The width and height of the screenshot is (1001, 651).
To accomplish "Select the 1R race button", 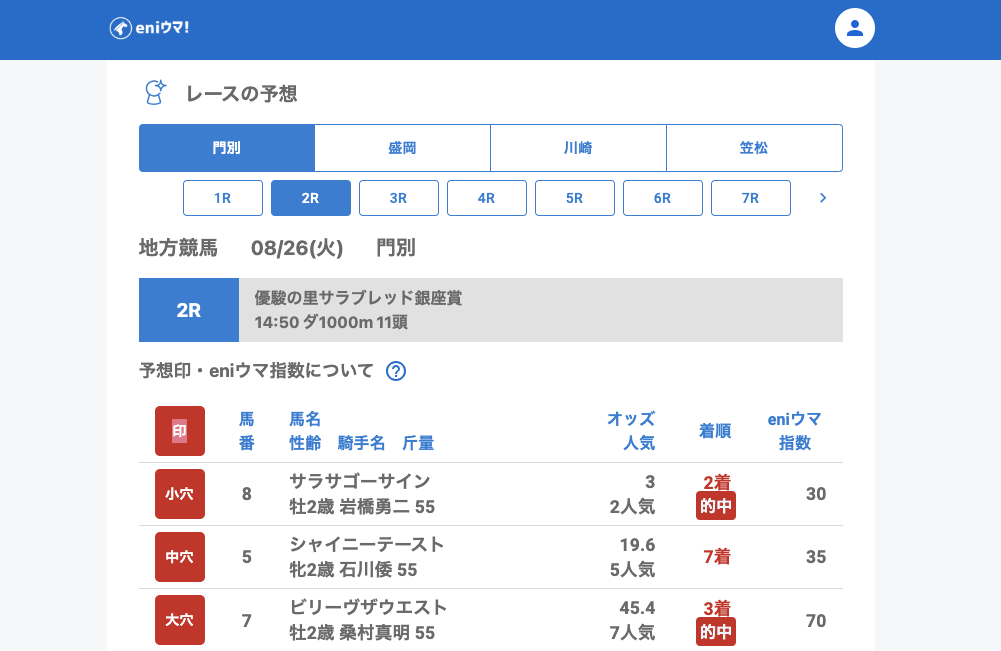I will click(223, 198).
